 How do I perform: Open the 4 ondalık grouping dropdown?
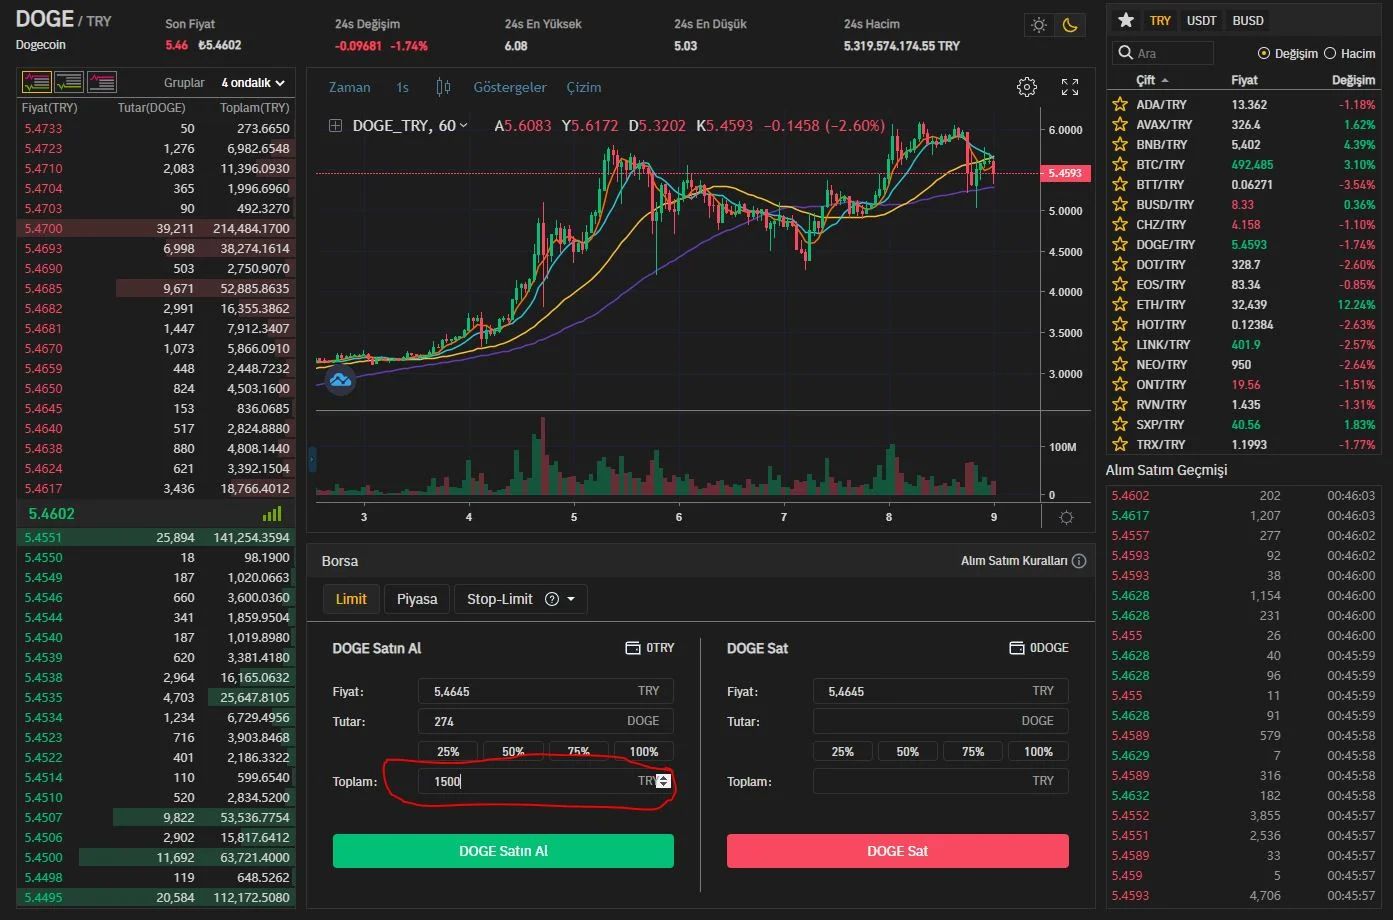click(253, 83)
